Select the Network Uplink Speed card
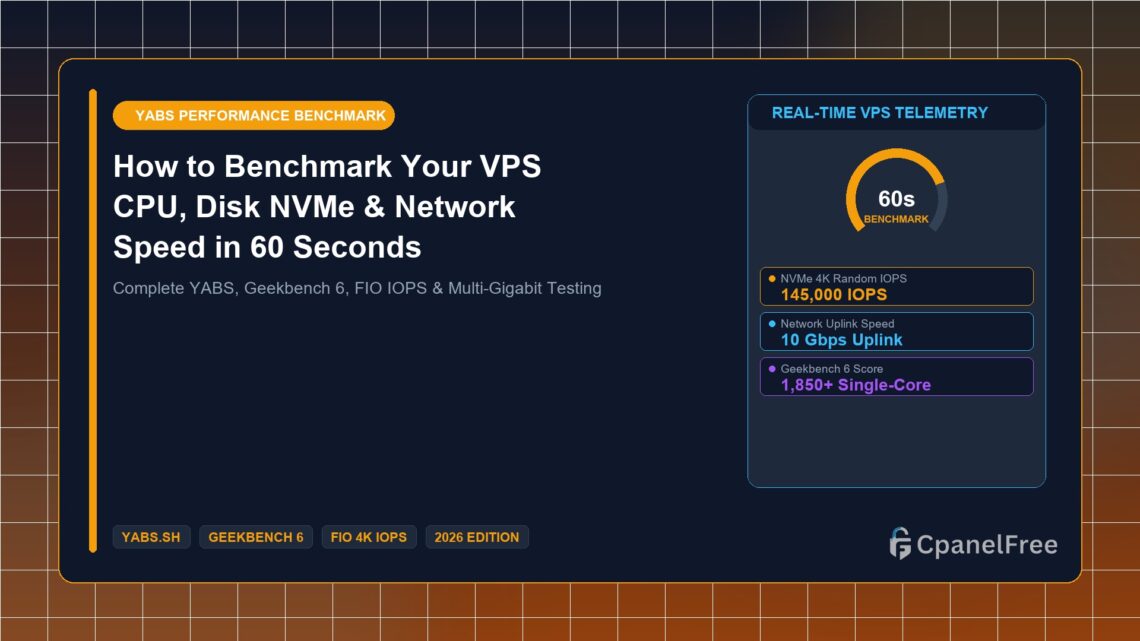Viewport: 1140px width, 641px height. click(896, 331)
